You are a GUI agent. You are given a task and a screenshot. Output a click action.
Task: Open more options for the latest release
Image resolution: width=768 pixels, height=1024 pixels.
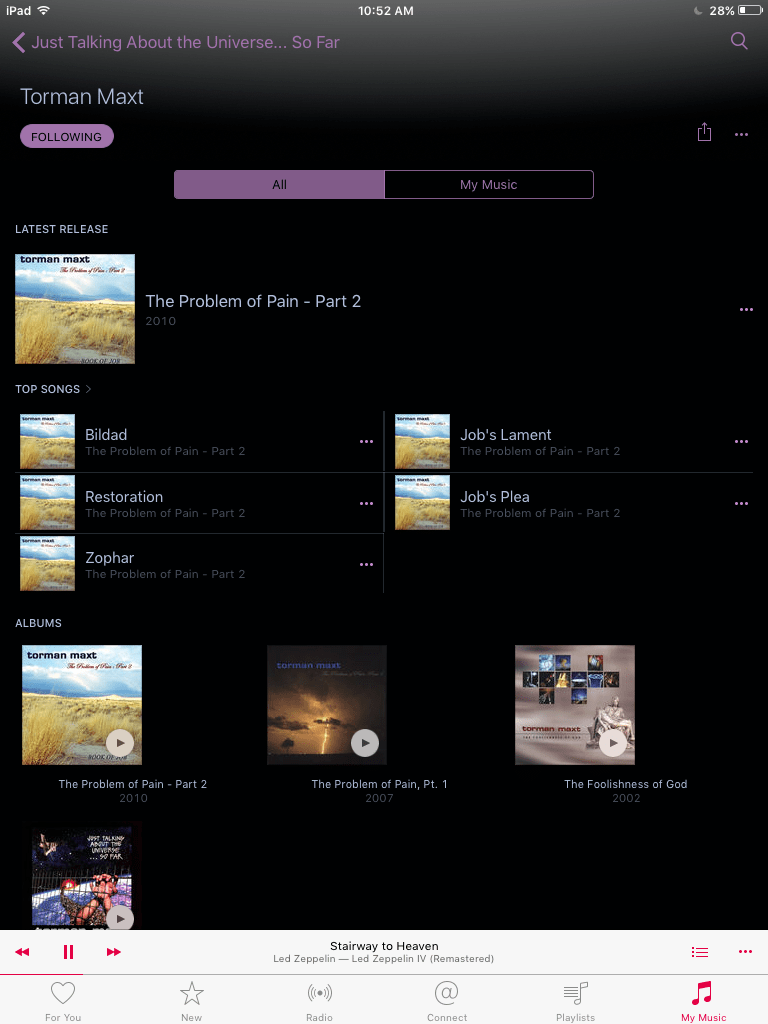pos(746,310)
